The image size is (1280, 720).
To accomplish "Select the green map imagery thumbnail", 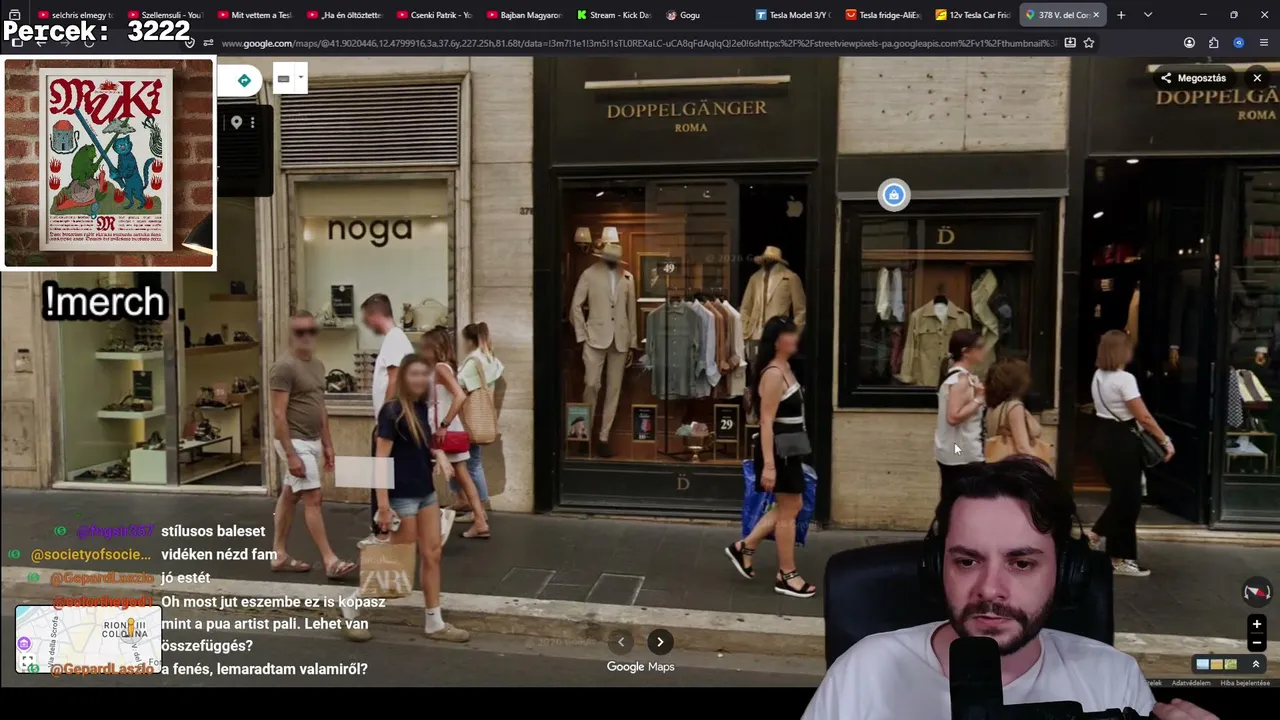I will point(1230,664).
